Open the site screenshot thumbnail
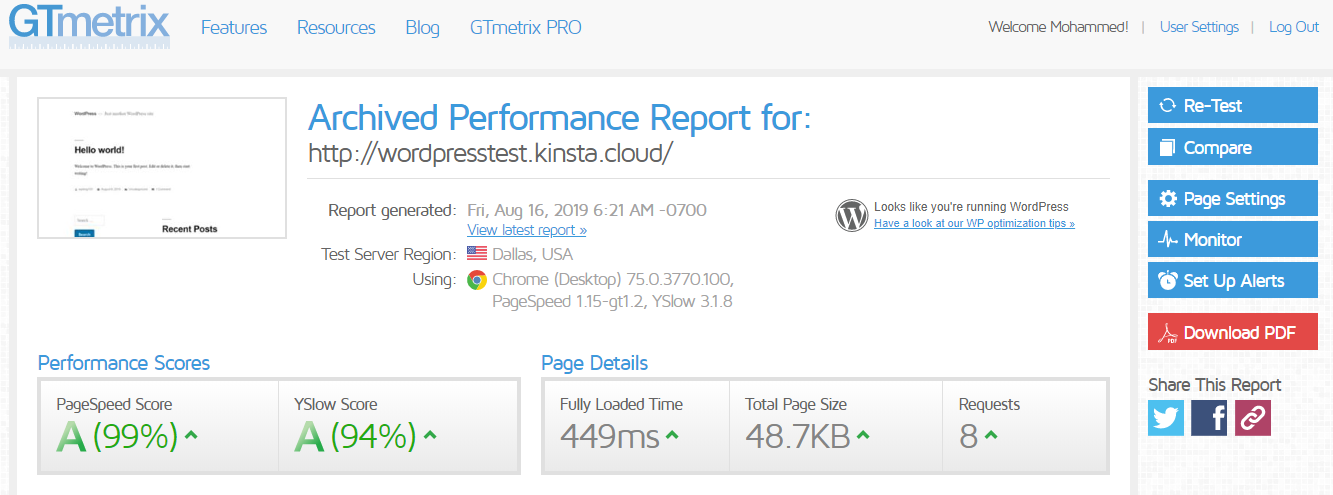 tap(162, 168)
